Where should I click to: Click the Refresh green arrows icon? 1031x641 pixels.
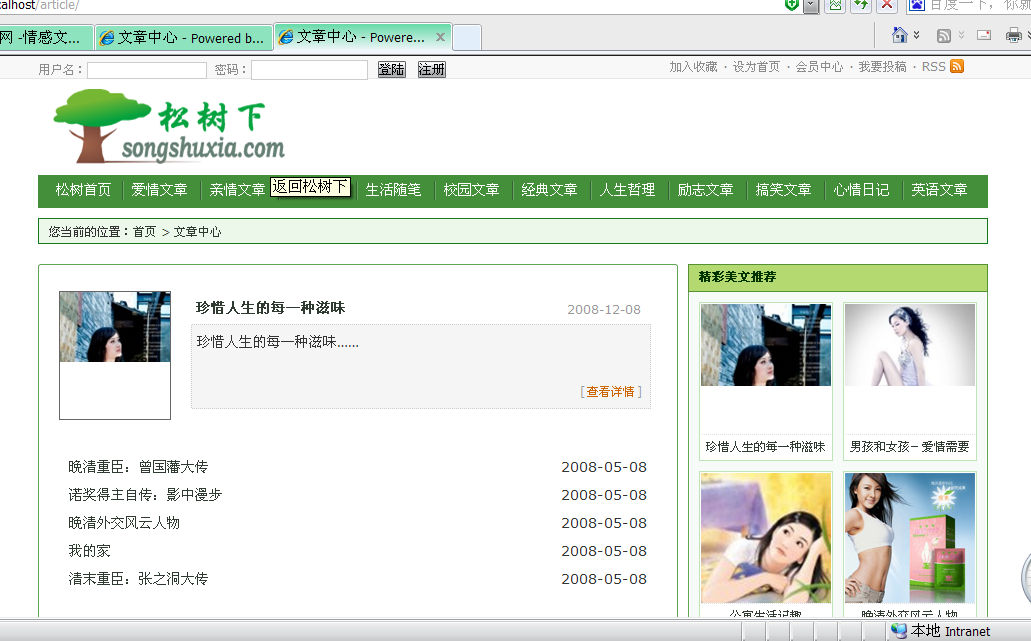tap(860, 5)
